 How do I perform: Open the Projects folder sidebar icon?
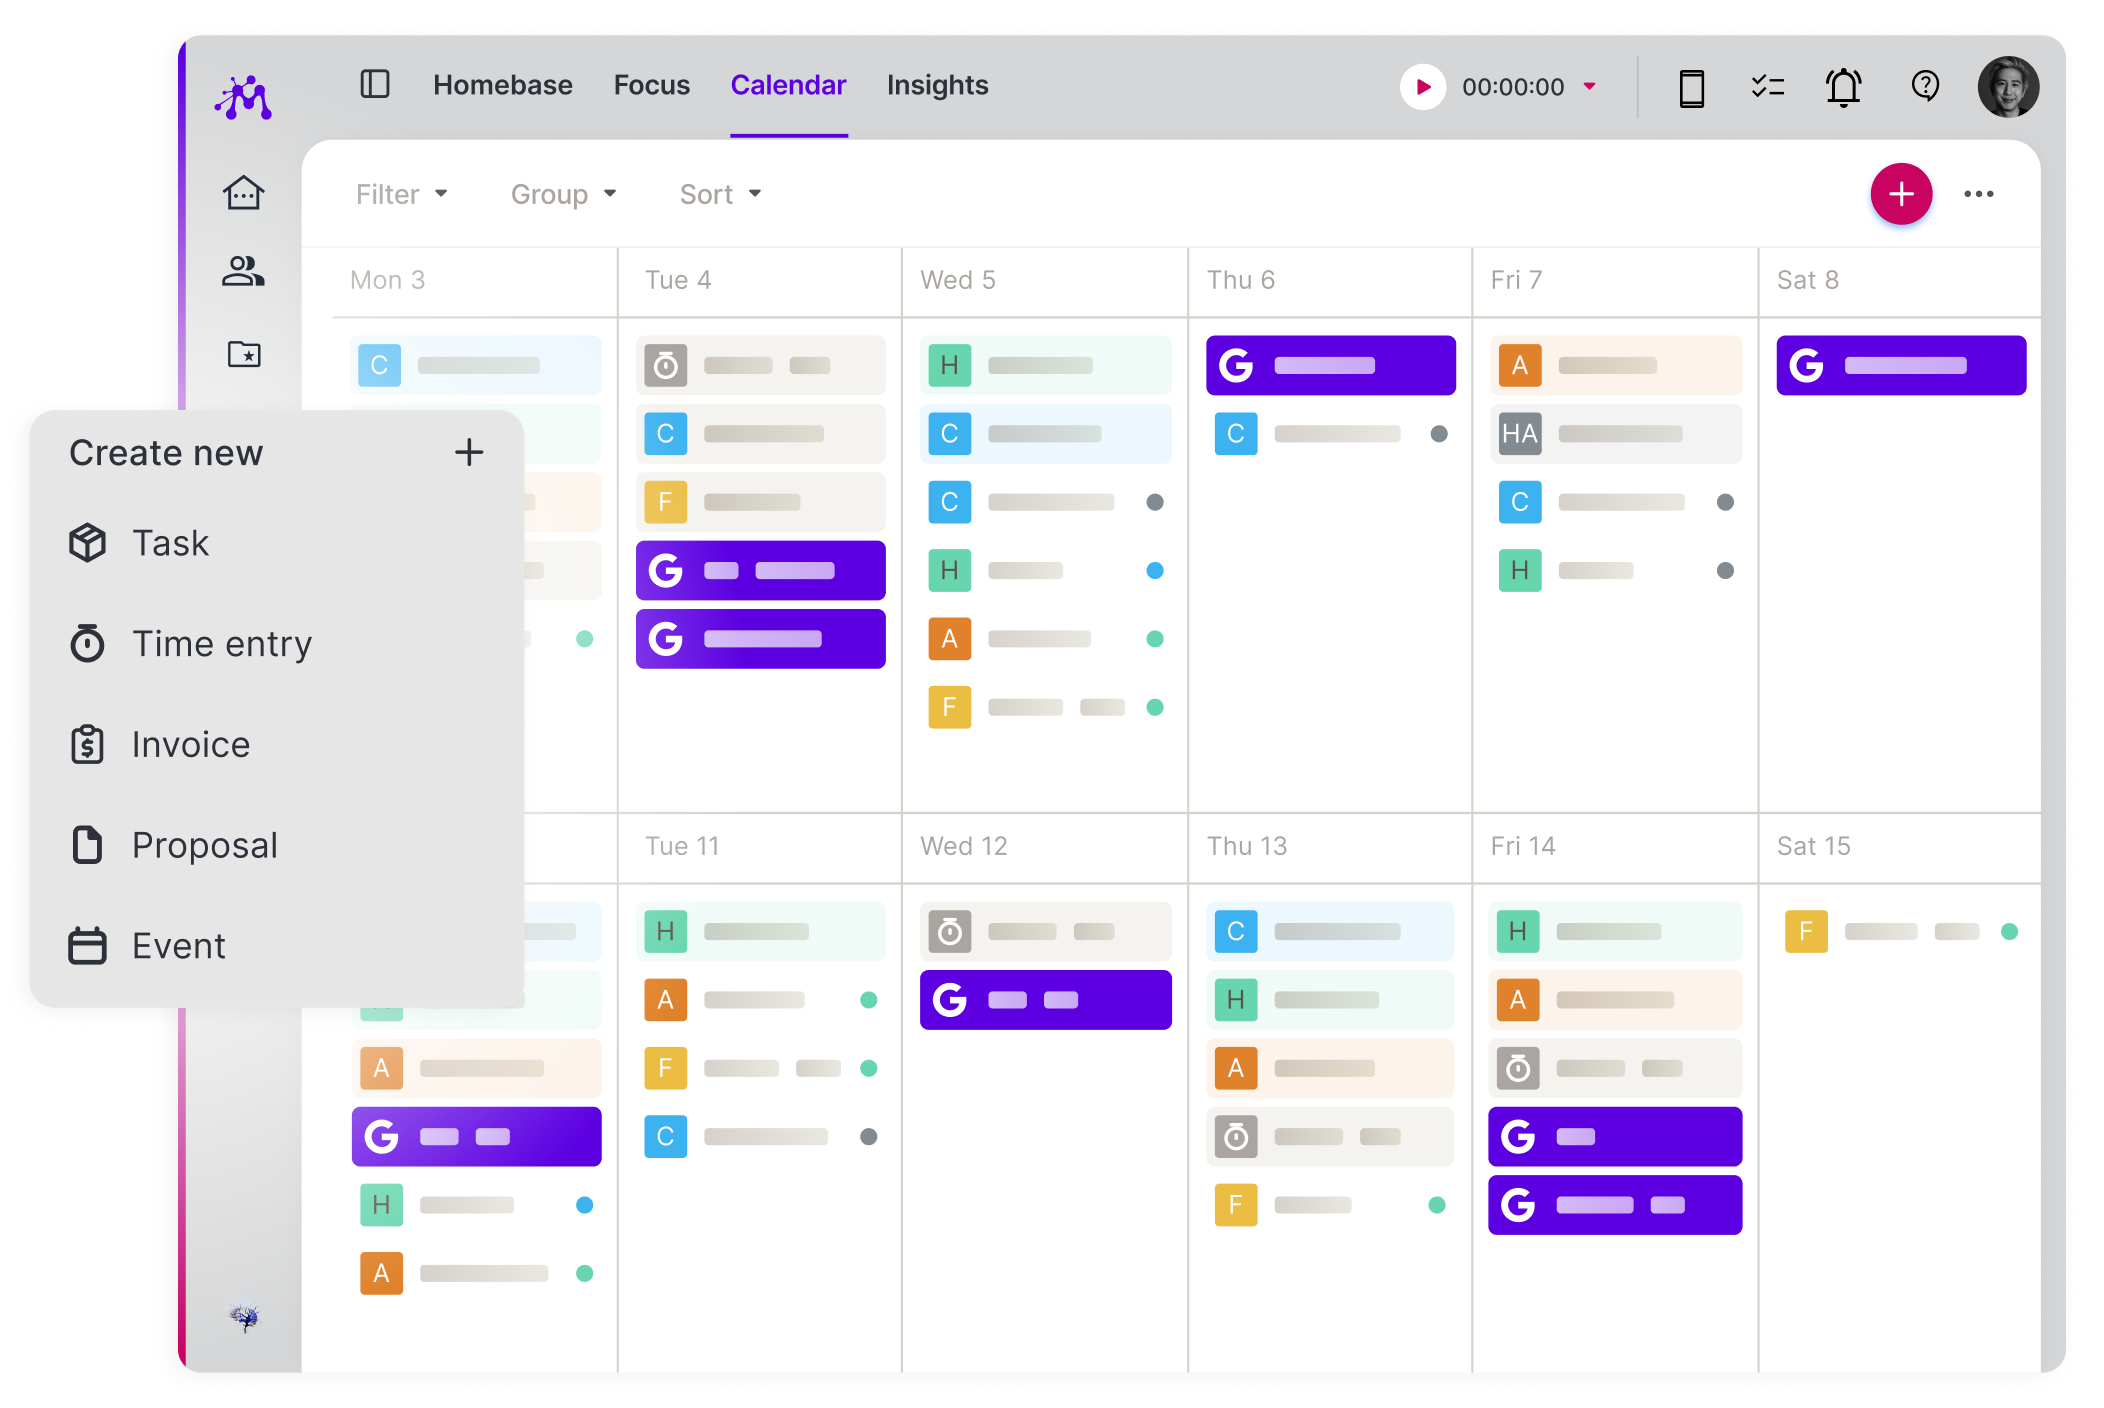pyautogui.click(x=244, y=353)
